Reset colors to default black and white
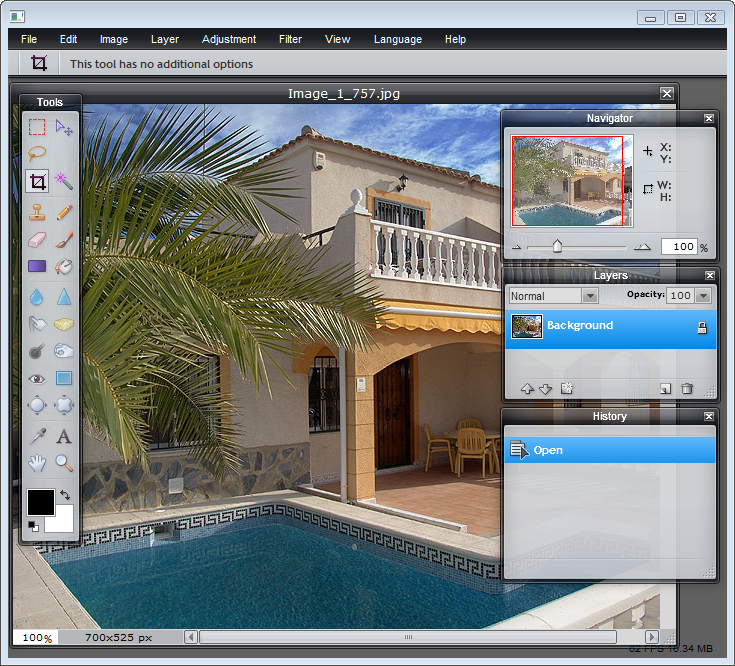Screen dimensions: 735x666 point(33,526)
